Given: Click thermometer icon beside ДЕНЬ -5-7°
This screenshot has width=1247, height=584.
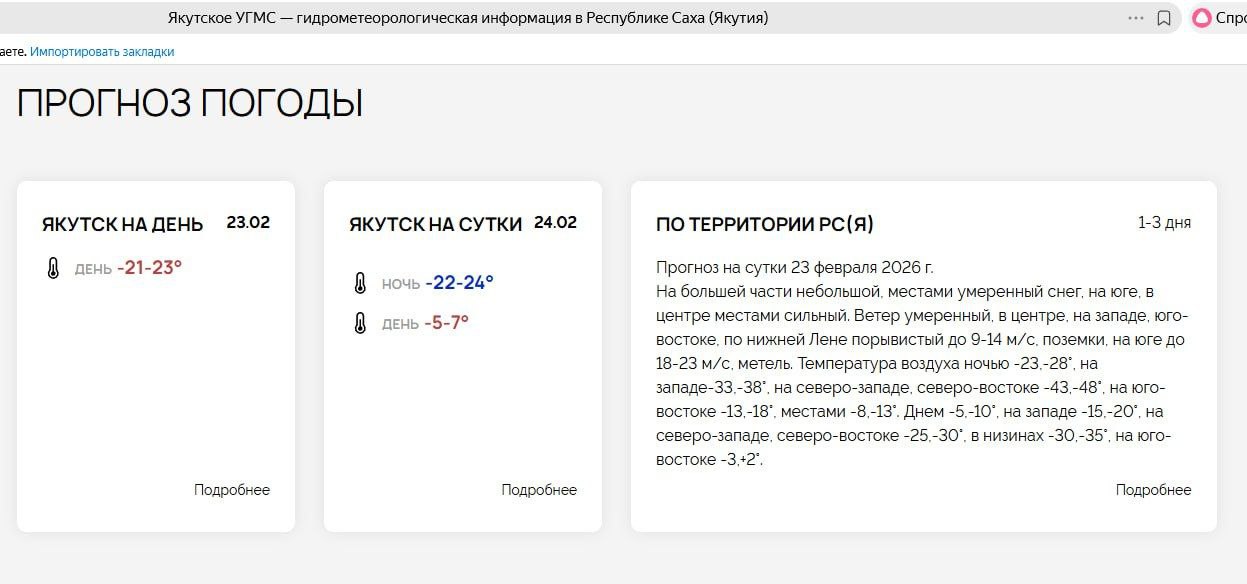Looking at the screenshot, I should [x=360, y=324].
